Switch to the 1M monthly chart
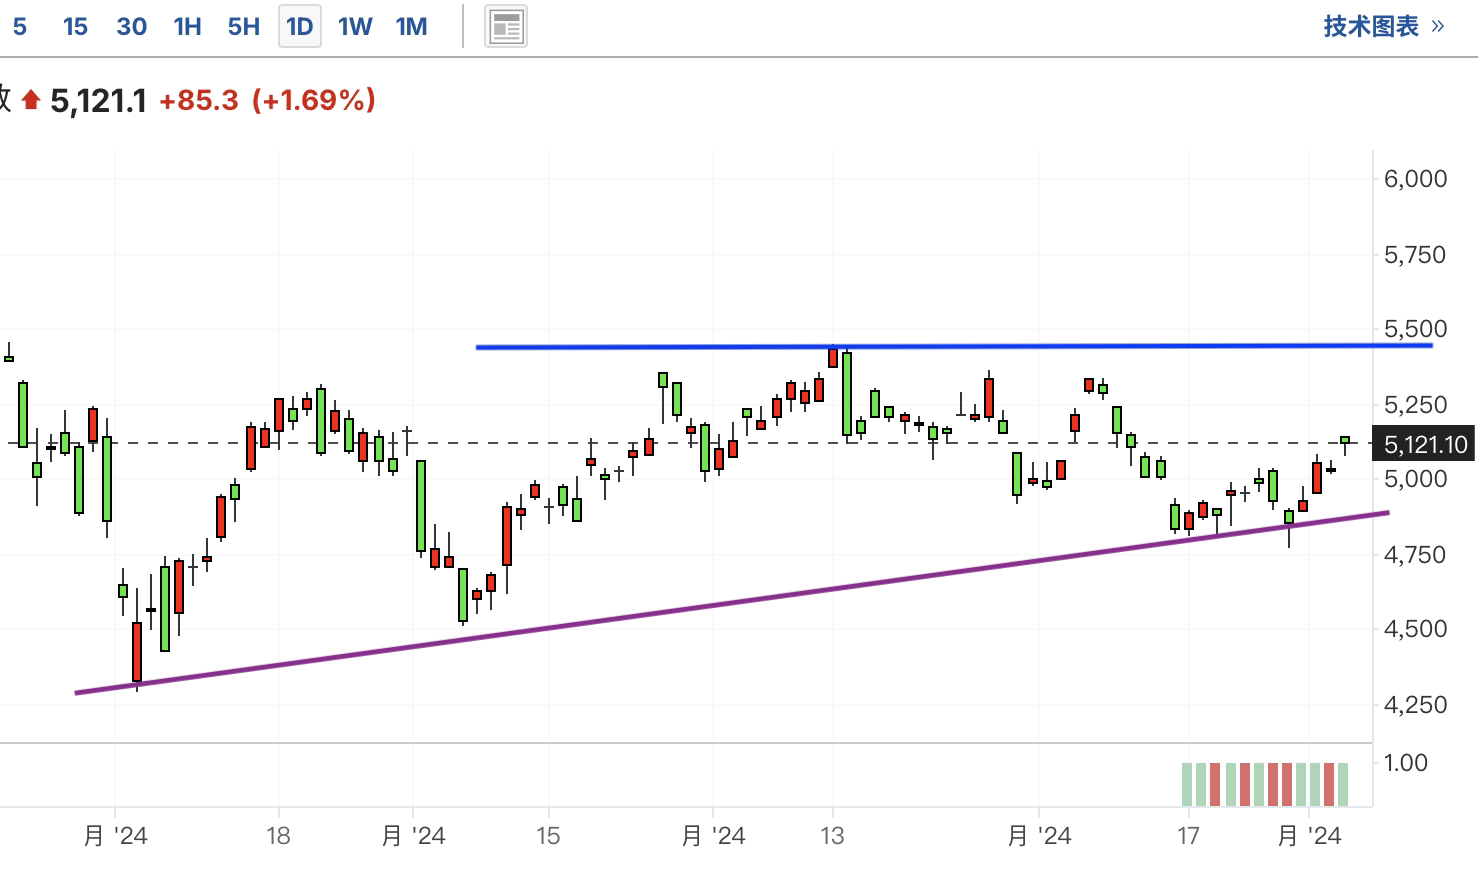The height and width of the screenshot is (876, 1478). point(411,27)
